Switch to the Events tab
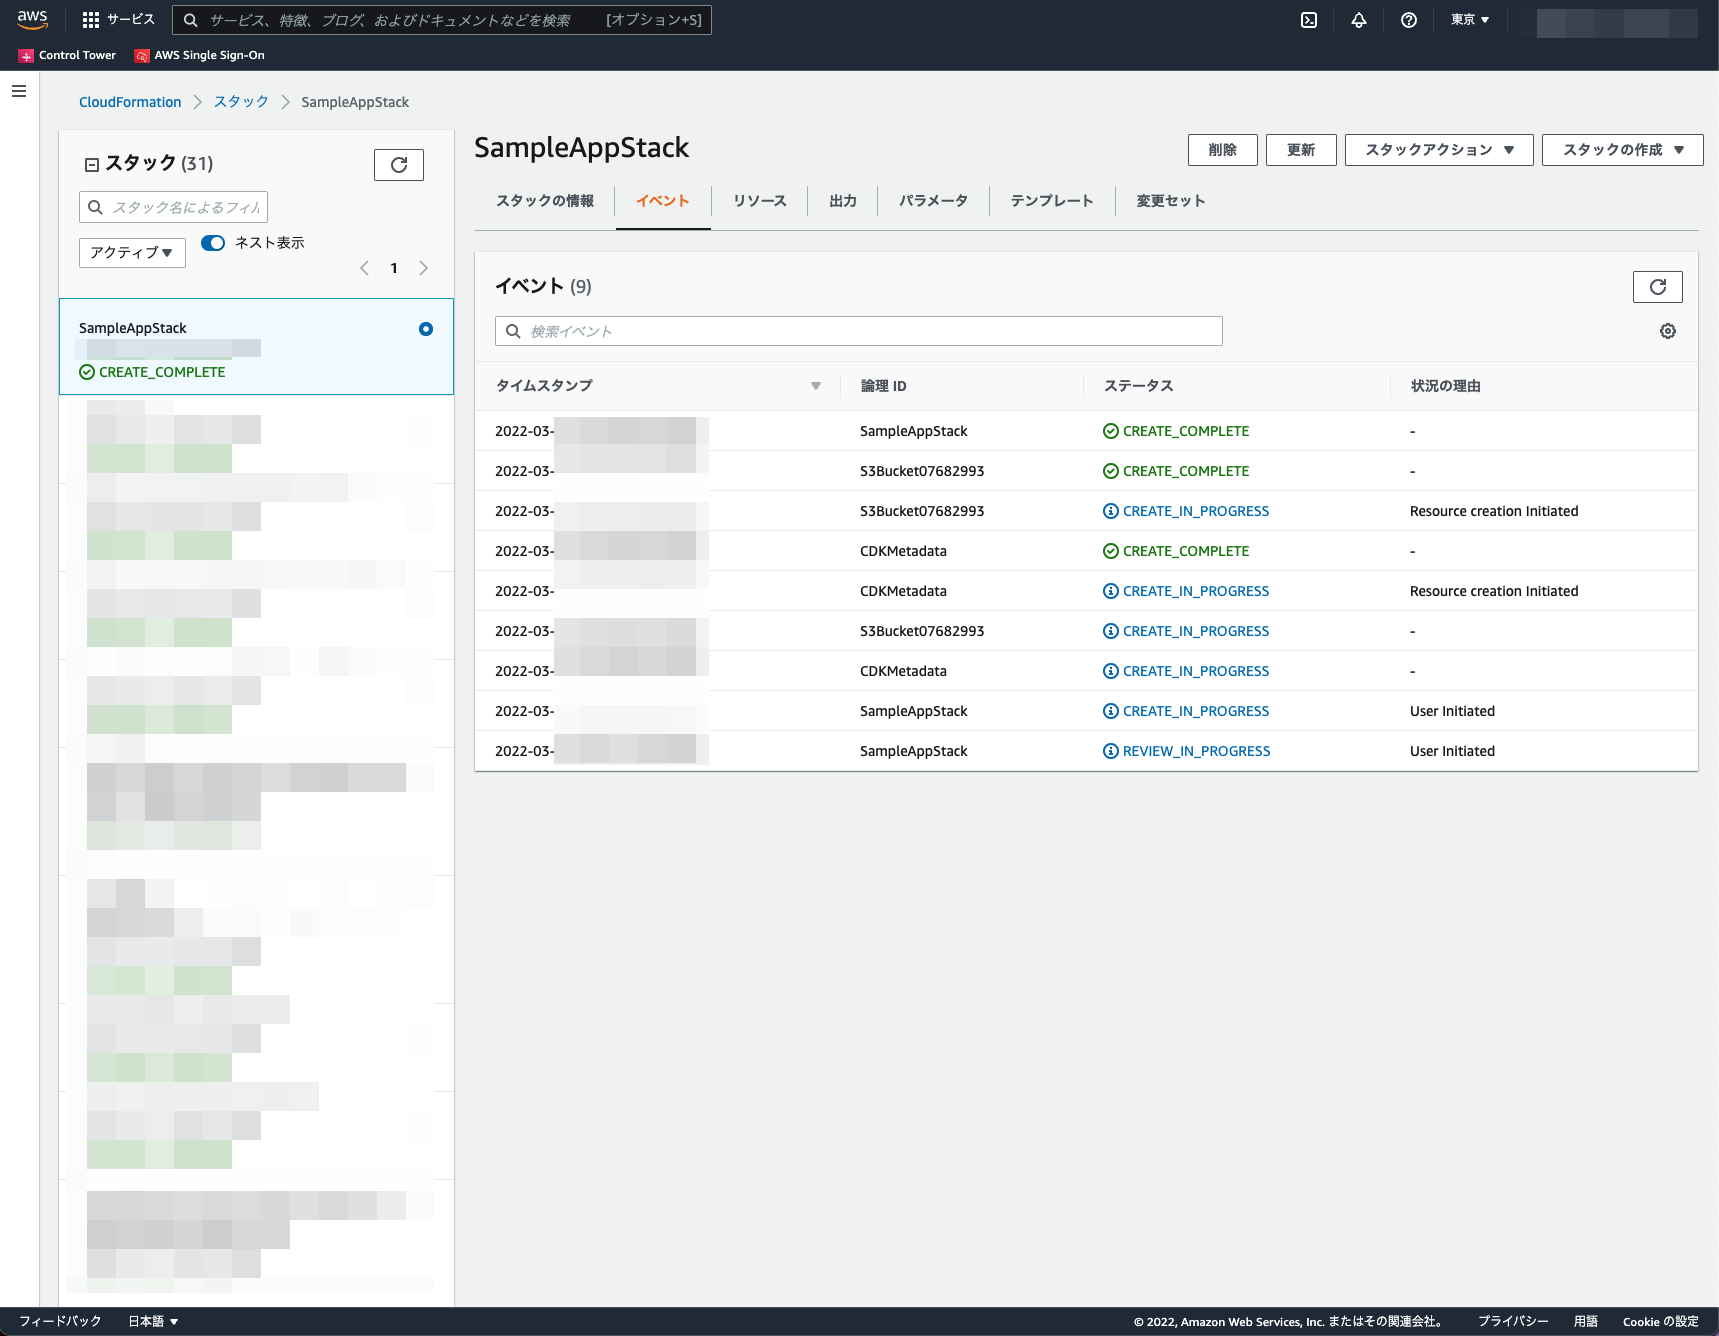1719x1336 pixels. [x=663, y=201]
